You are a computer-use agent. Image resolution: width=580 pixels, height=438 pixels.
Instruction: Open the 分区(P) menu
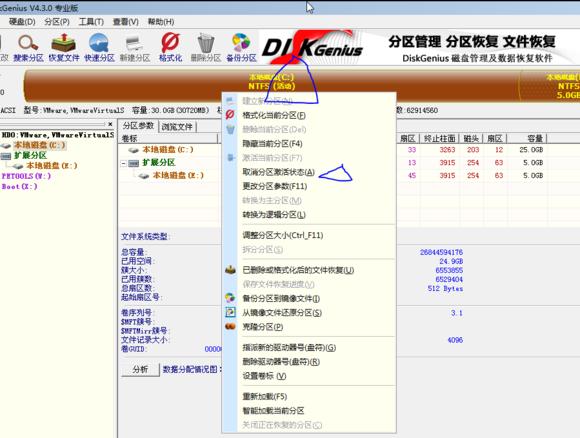[57, 22]
